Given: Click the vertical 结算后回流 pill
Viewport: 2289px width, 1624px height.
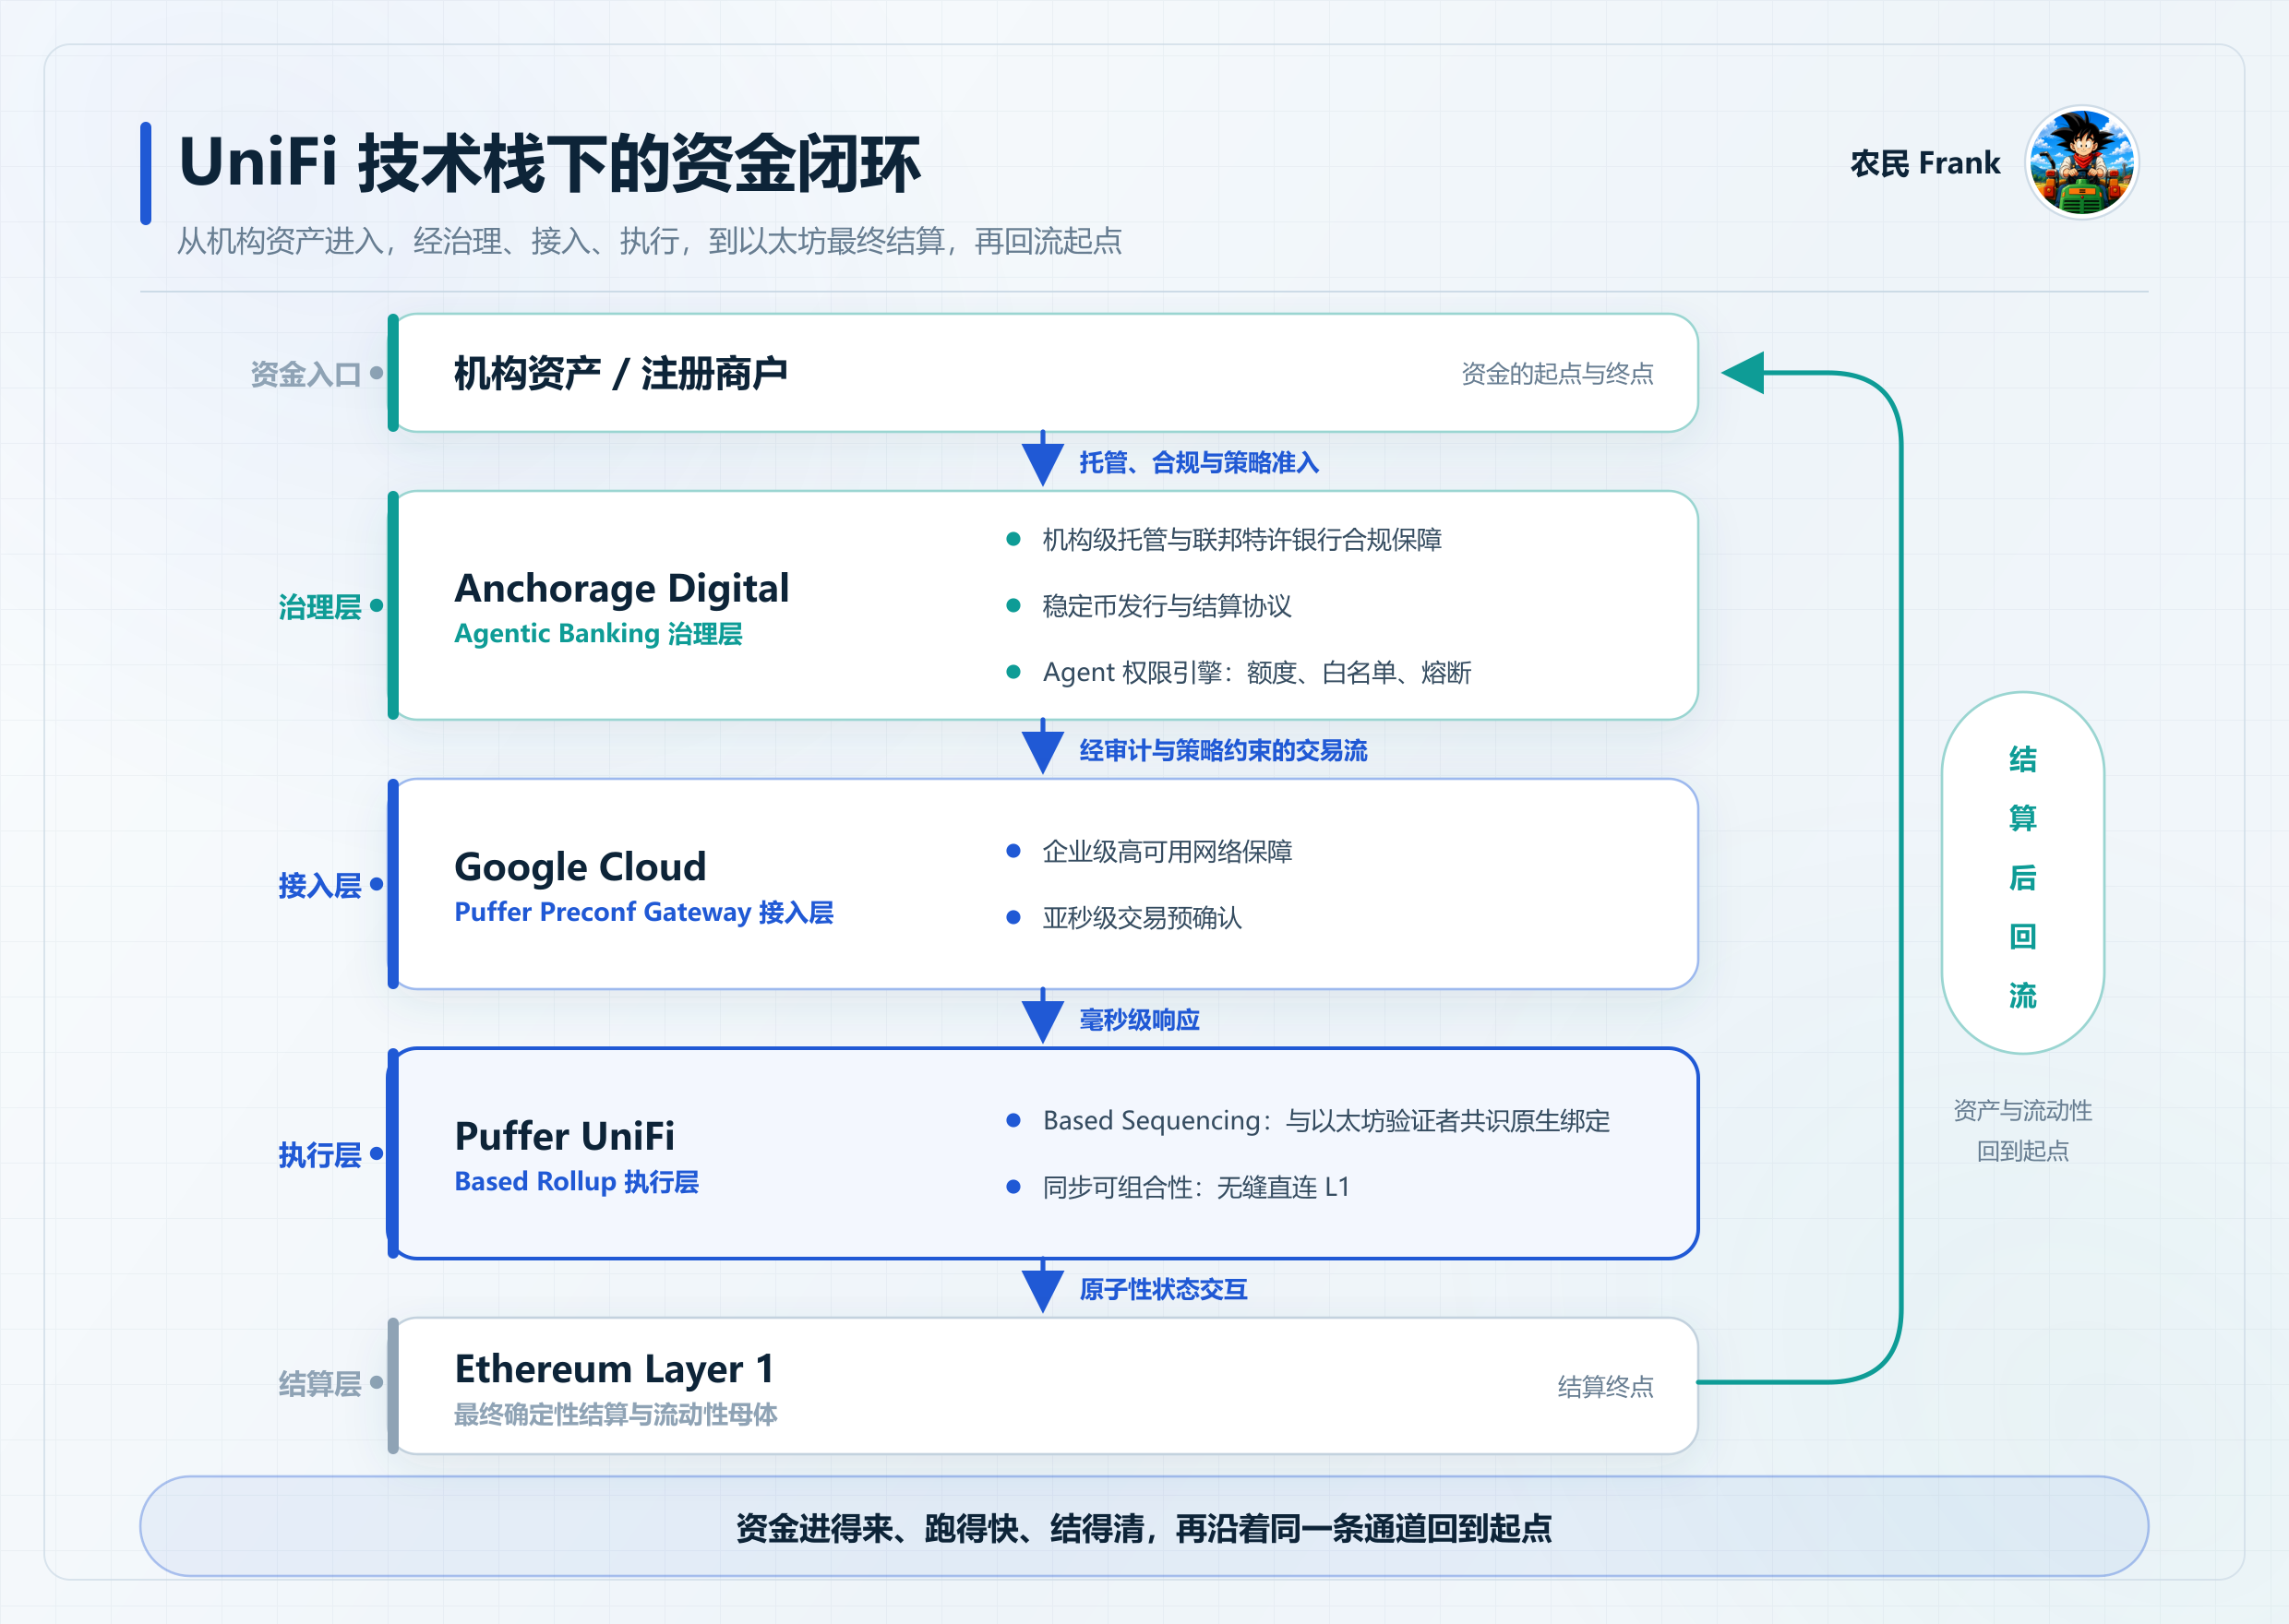Looking at the screenshot, I should pyautogui.click(x=2022, y=873).
